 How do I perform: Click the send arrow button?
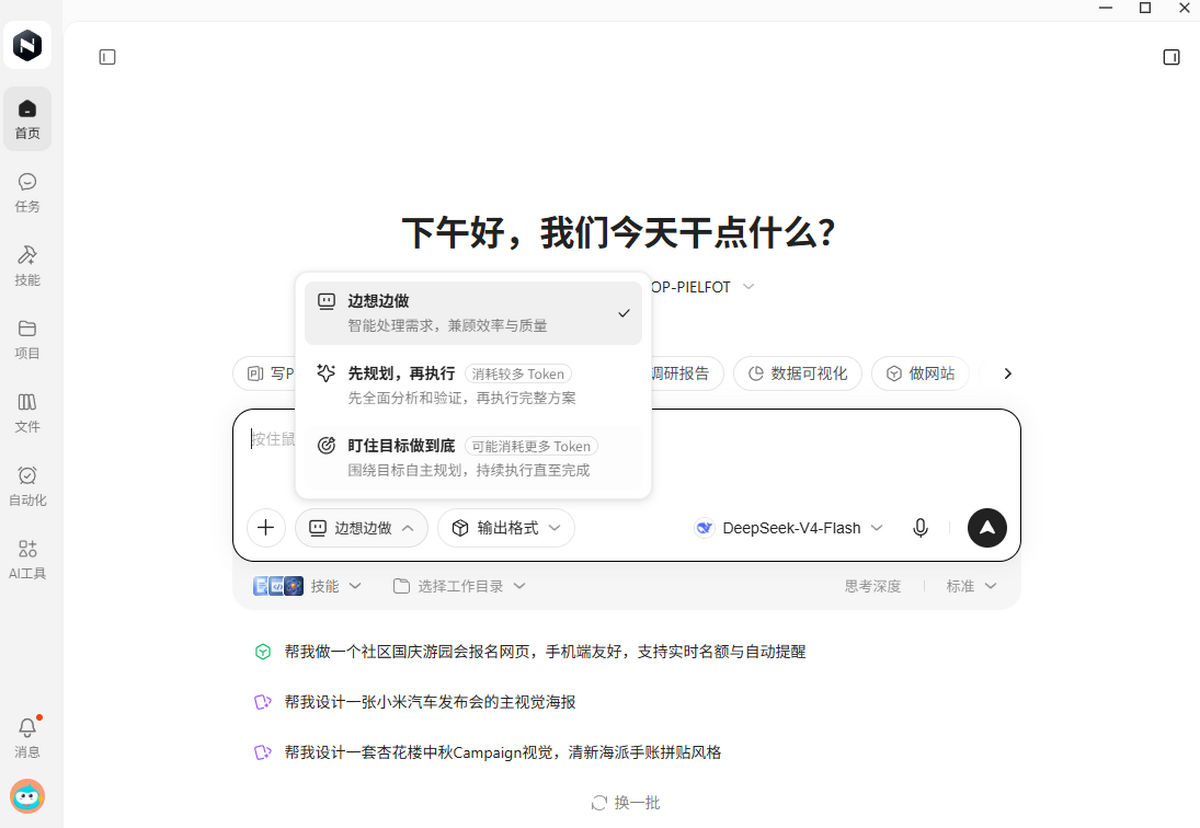pos(987,528)
